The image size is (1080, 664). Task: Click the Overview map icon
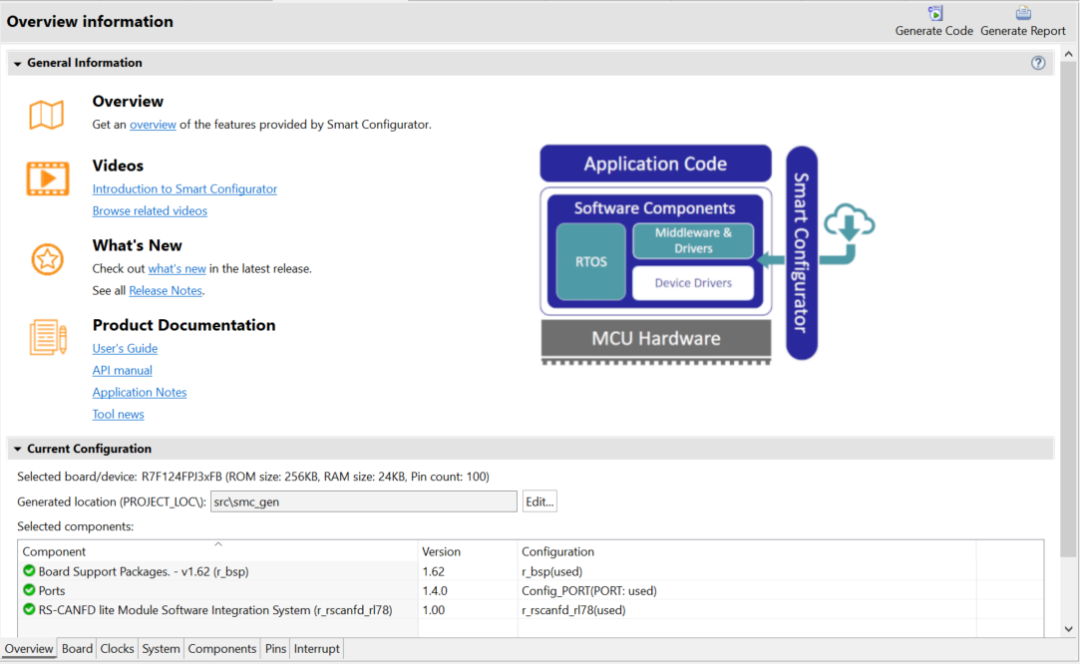pyautogui.click(x=47, y=114)
